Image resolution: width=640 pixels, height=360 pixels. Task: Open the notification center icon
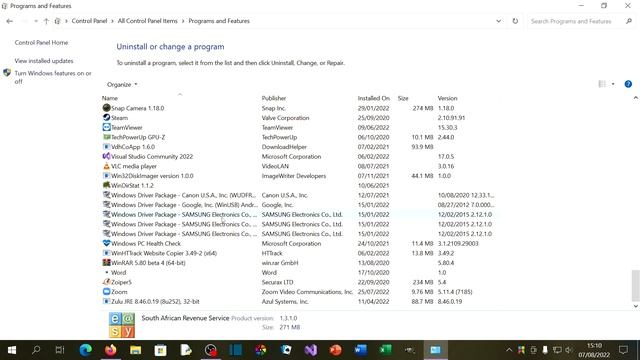pyautogui.click(x=623, y=350)
